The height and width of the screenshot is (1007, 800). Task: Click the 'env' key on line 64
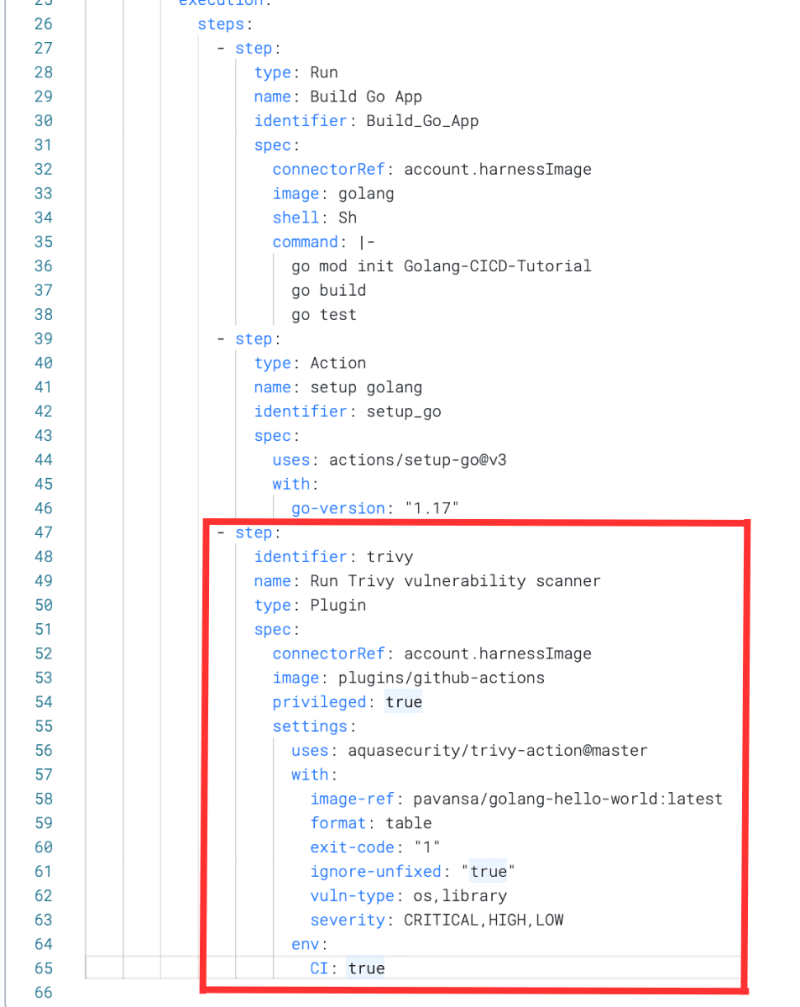(305, 945)
